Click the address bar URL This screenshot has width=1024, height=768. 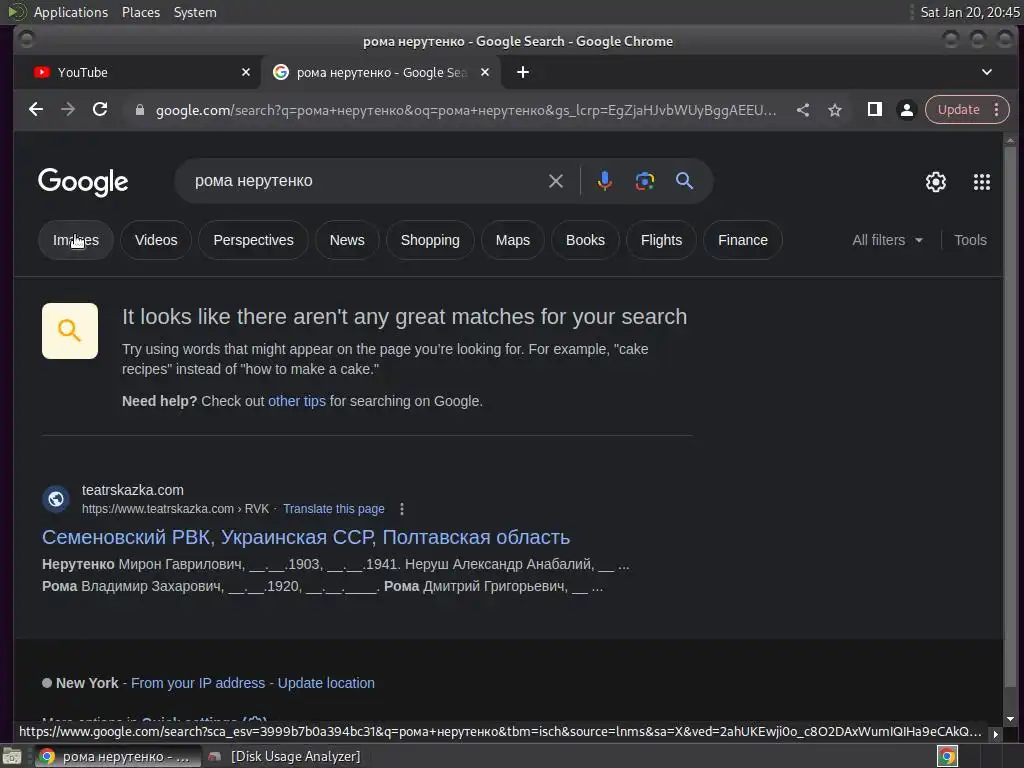466,110
